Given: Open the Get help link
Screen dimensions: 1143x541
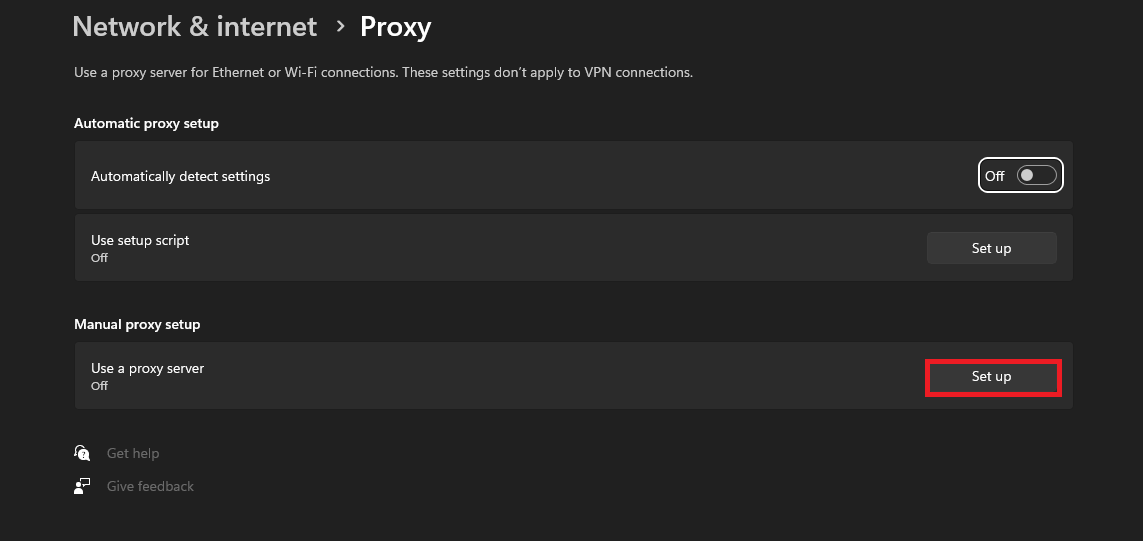Looking at the screenshot, I should [x=133, y=454].
